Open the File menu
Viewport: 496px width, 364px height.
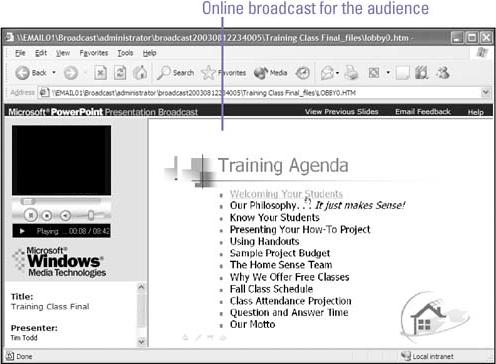[x=20, y=53]
